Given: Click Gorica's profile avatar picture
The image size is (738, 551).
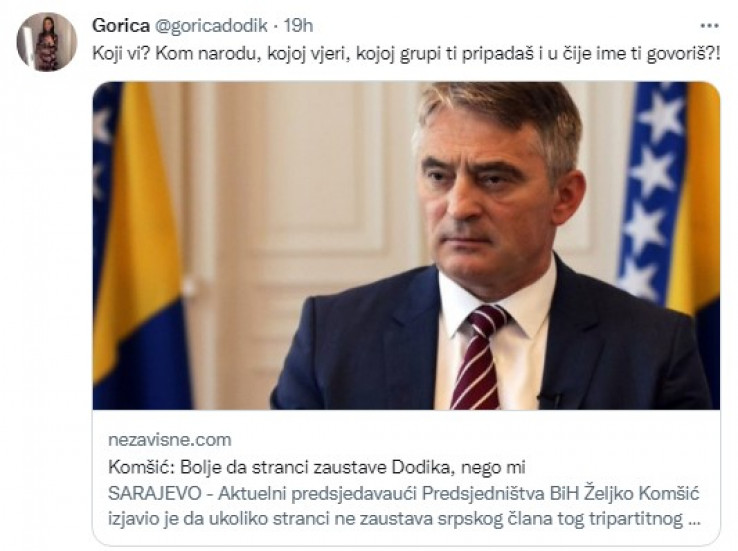Looking at the screenshot, I should [x=47, y=42].
